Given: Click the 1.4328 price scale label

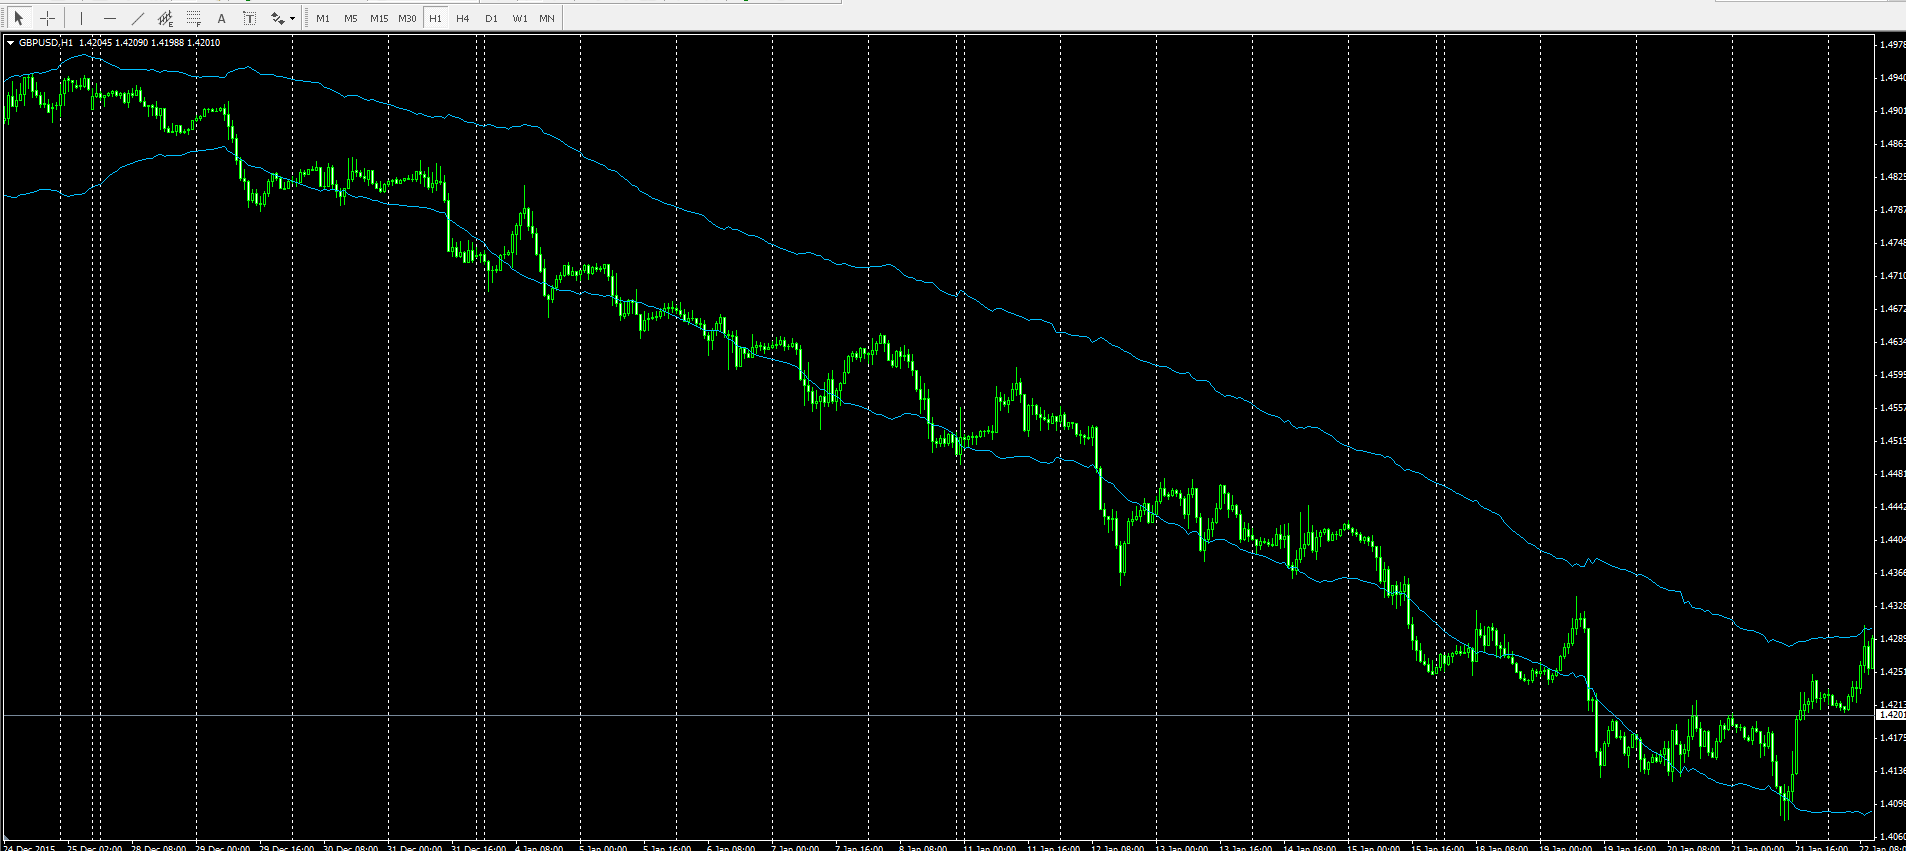Looking at the screenshot, I should point(1892,605).
